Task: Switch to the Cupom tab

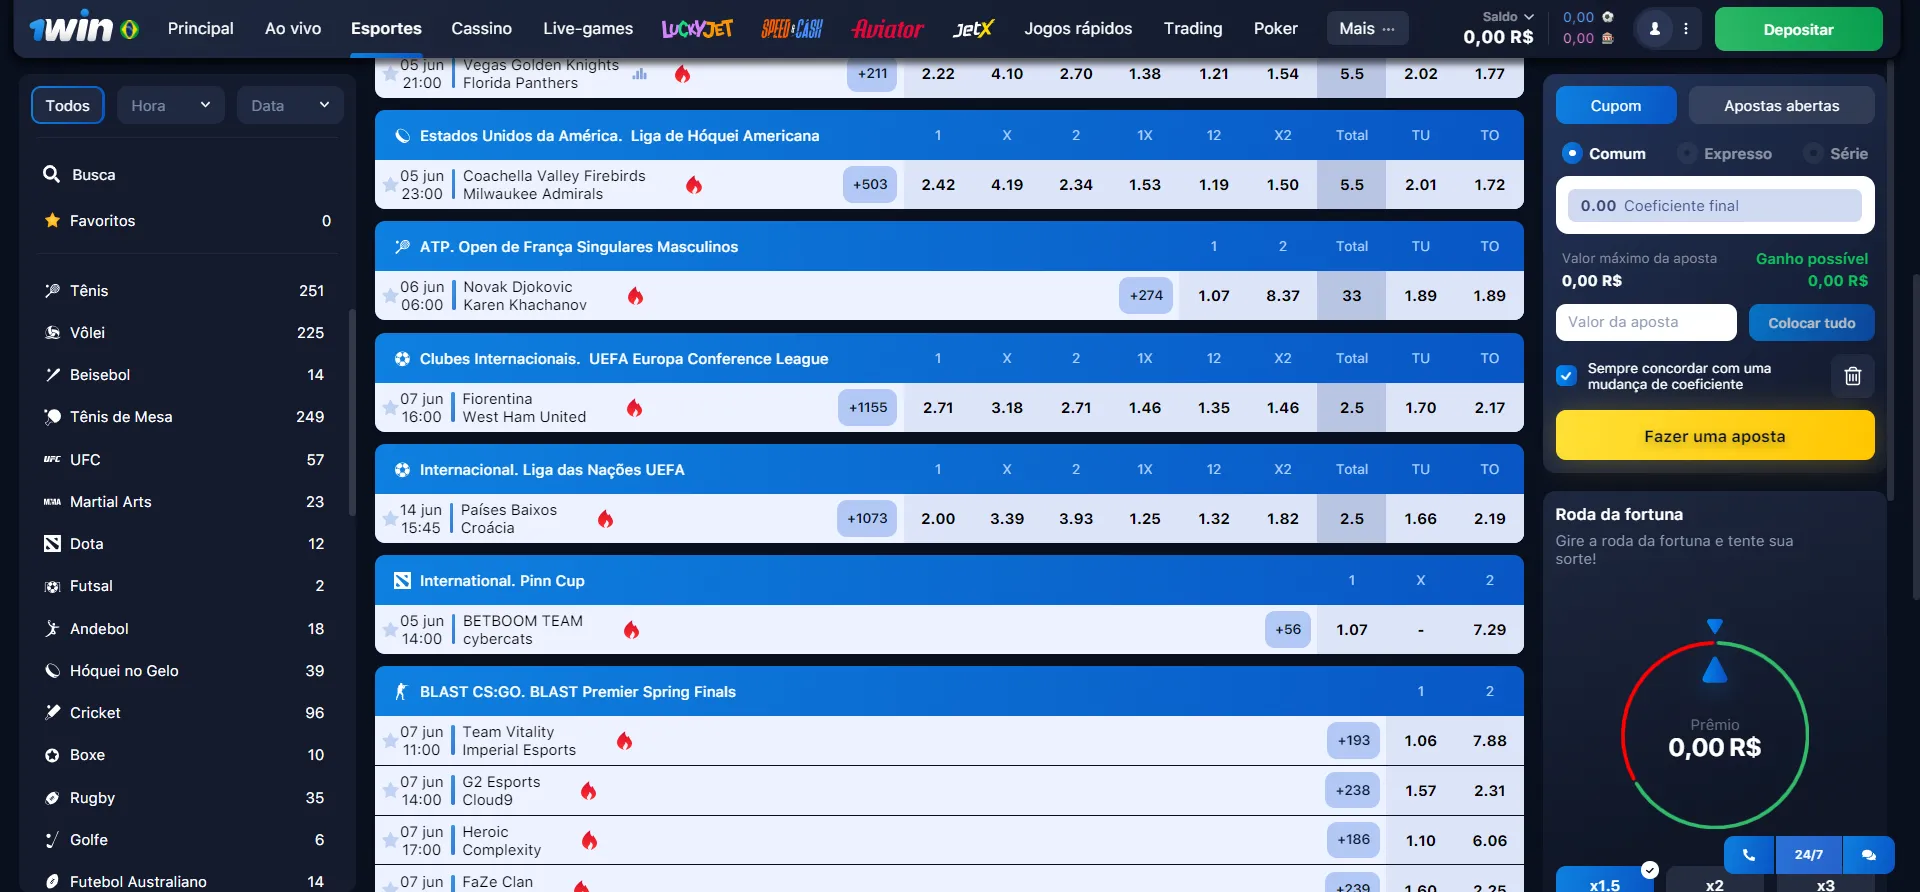Action: point(1616,105)
